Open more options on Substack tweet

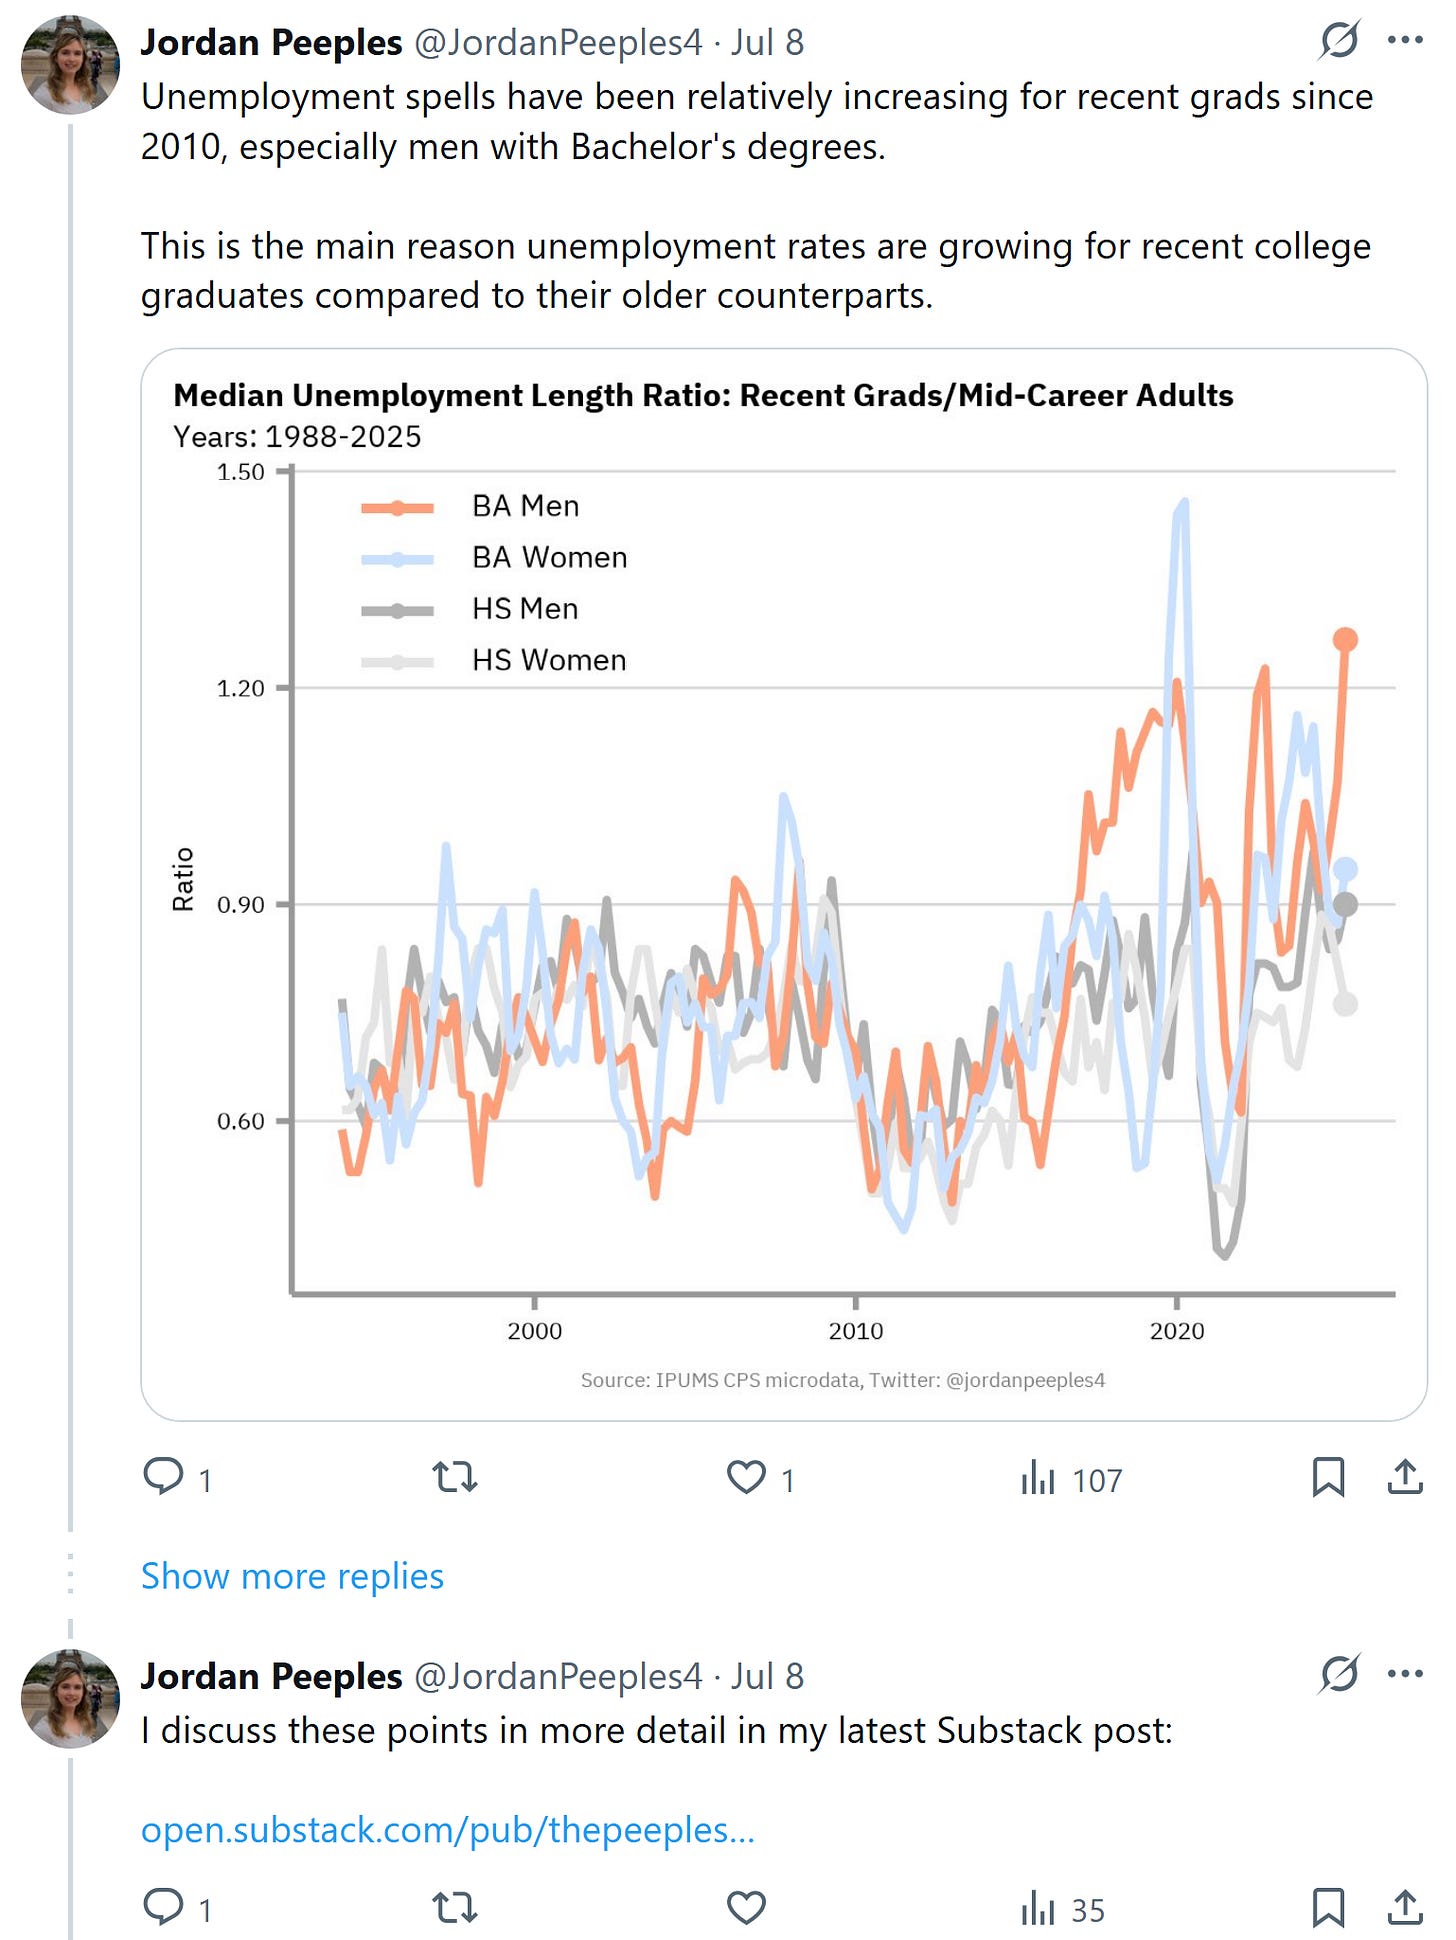(x=1405, y=1674)
